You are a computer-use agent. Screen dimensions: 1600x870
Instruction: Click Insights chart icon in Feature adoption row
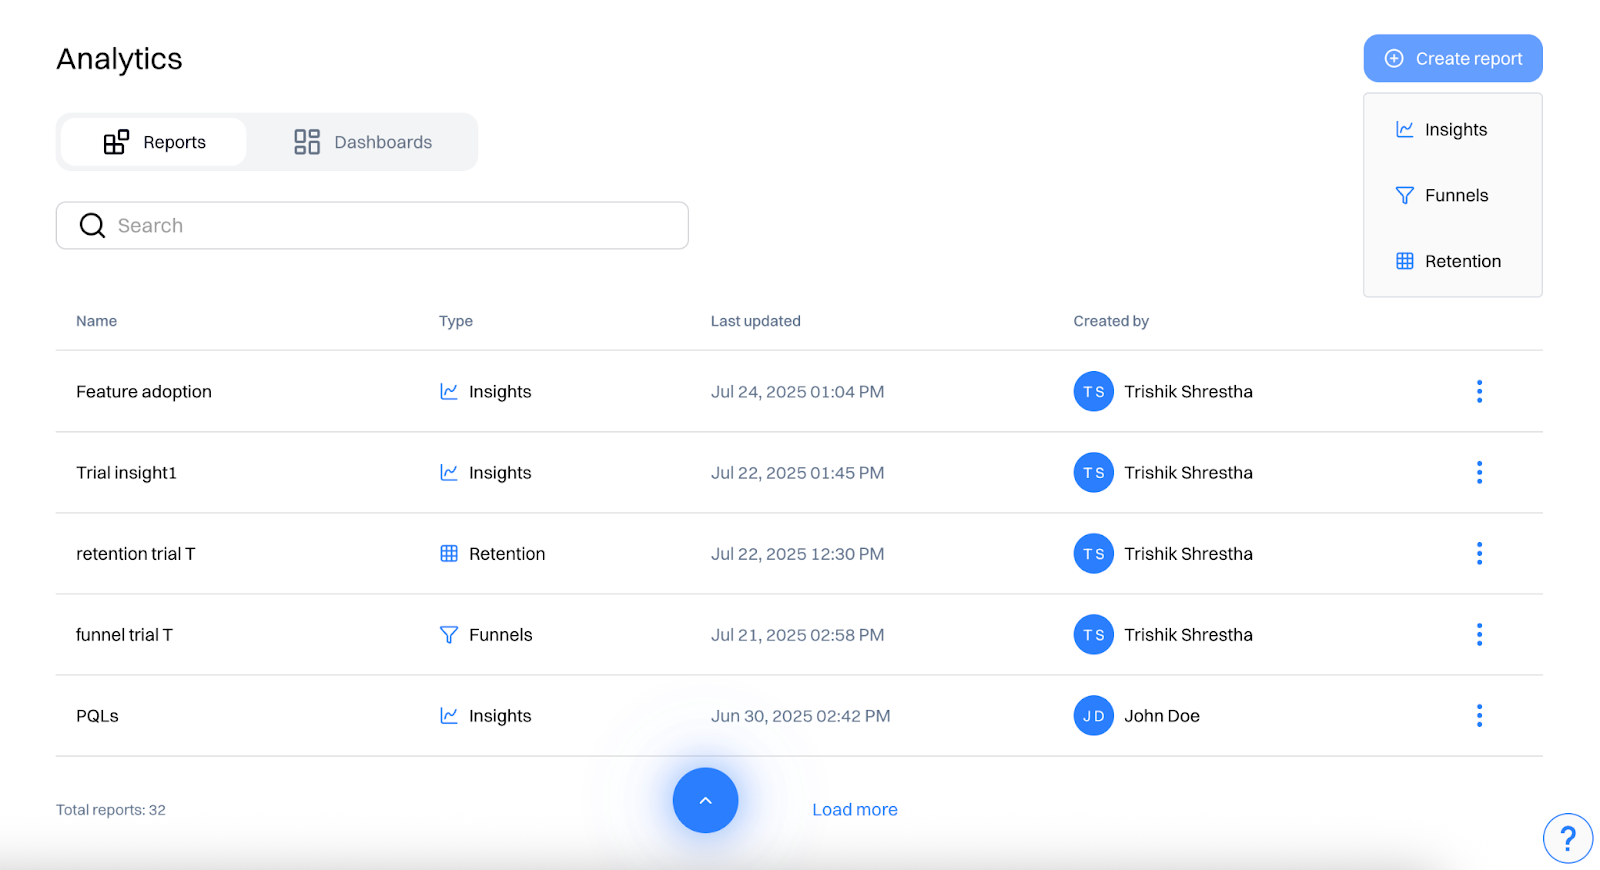click(449, 392)
